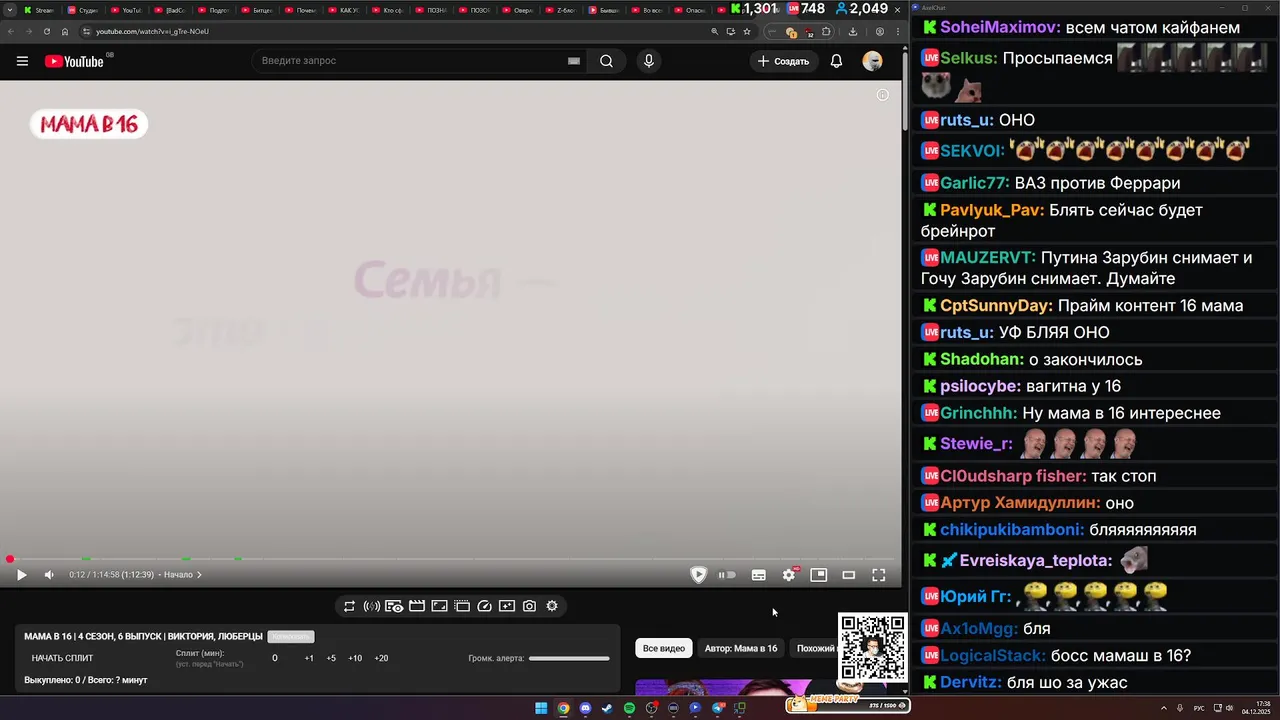This screenshot has height=720, width=1280.
Task: Click video title 'МАМА В 16 | 4 СЕЗОН'
Action: coord(143,637)
